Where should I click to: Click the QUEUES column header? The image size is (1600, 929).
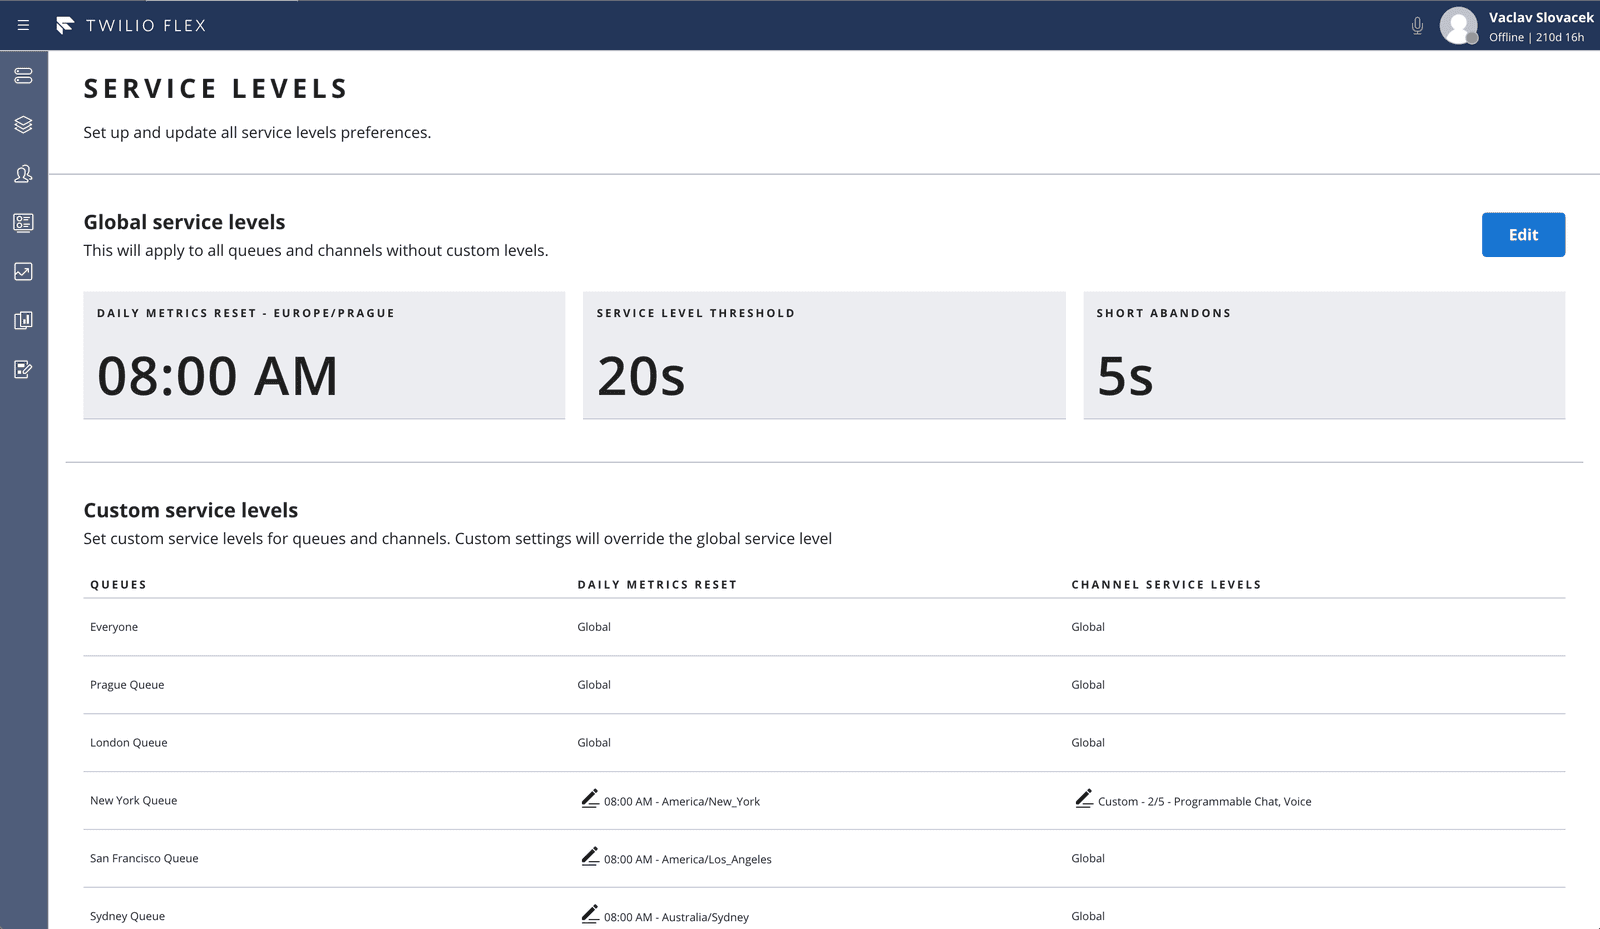coord(118,584)
